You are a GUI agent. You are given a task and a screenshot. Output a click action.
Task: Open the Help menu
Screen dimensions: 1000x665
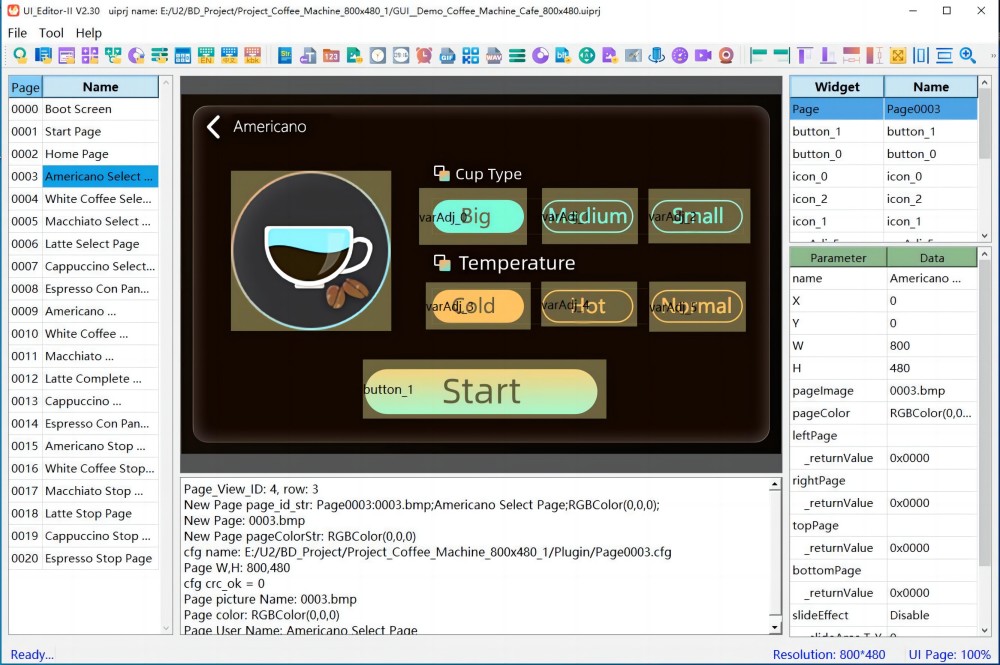[89, 33]
